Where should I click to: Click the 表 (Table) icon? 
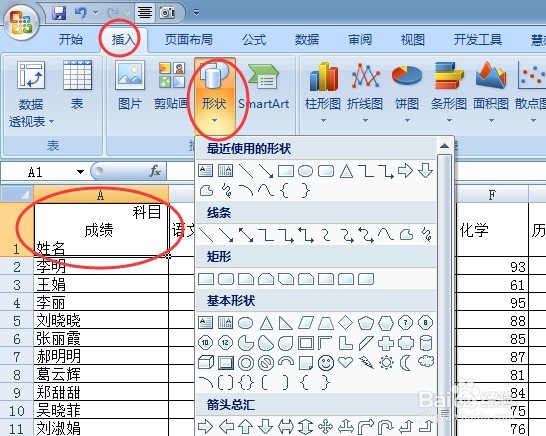tap(77, 85)
